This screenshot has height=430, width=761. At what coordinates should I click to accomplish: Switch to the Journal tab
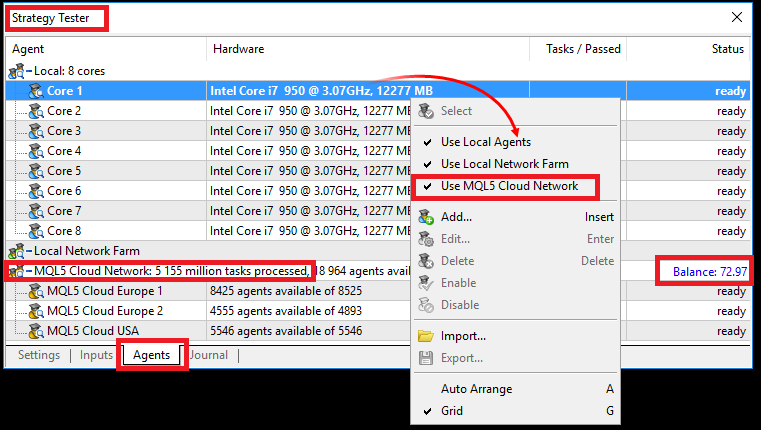(x=209, y=355)
